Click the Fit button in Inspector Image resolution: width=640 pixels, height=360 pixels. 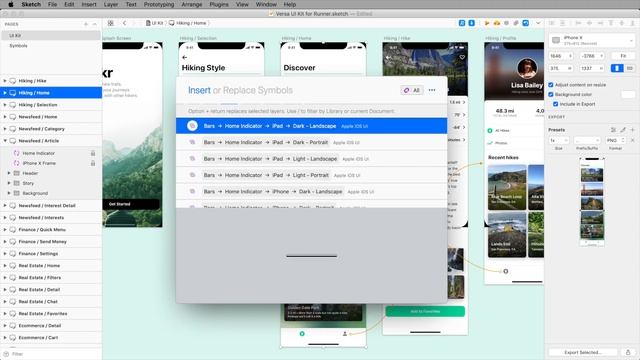(x=623, y=56)
